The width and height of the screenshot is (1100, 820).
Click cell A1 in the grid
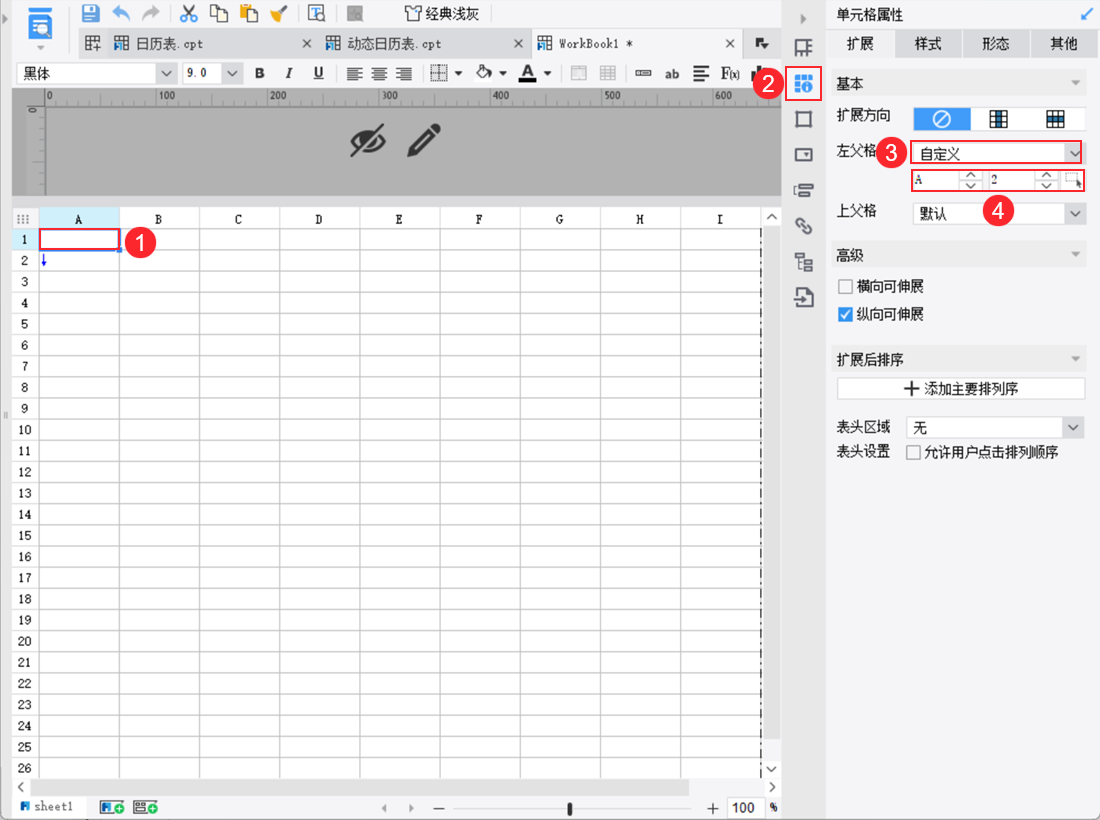[x=79, y=239]
